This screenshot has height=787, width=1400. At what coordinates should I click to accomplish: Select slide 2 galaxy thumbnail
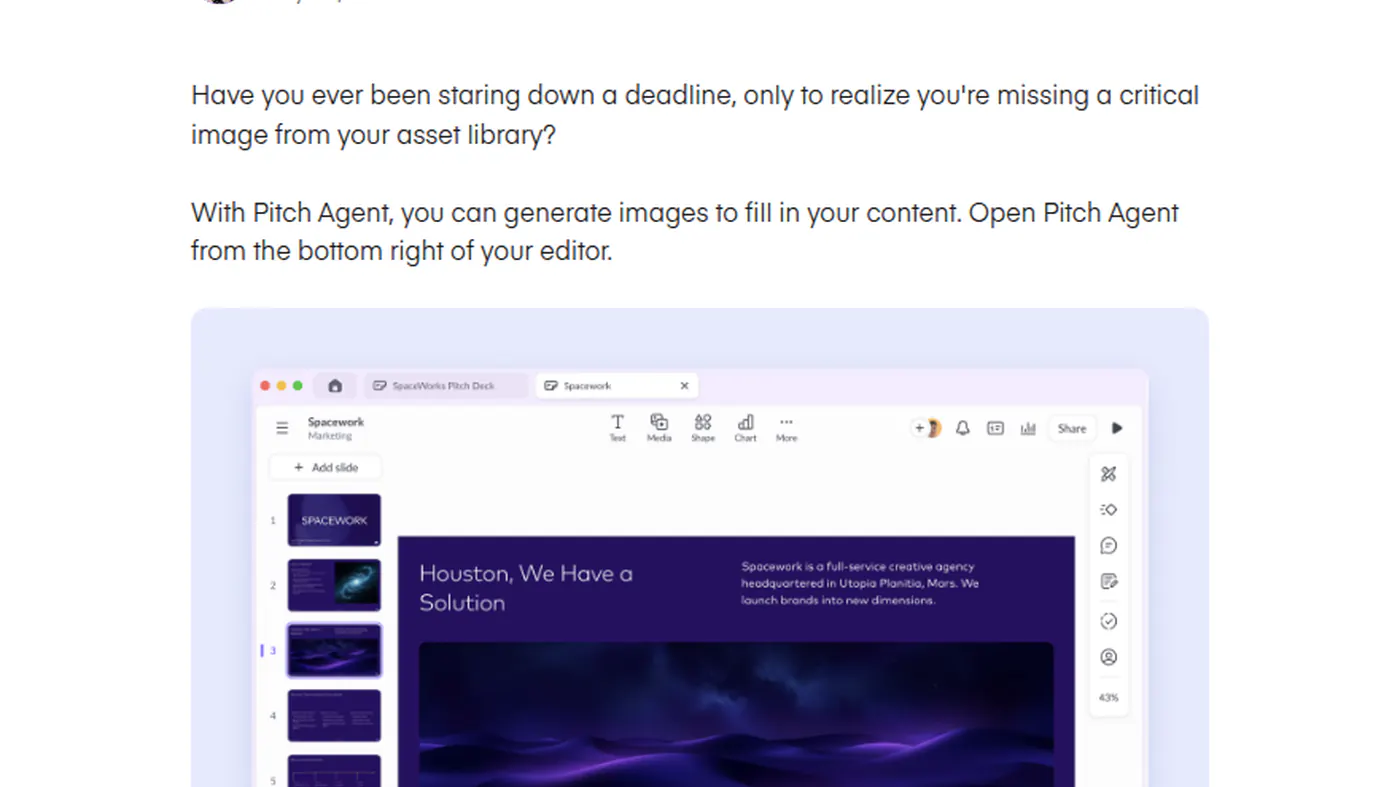pyautogui.click(x=334, y=585)
